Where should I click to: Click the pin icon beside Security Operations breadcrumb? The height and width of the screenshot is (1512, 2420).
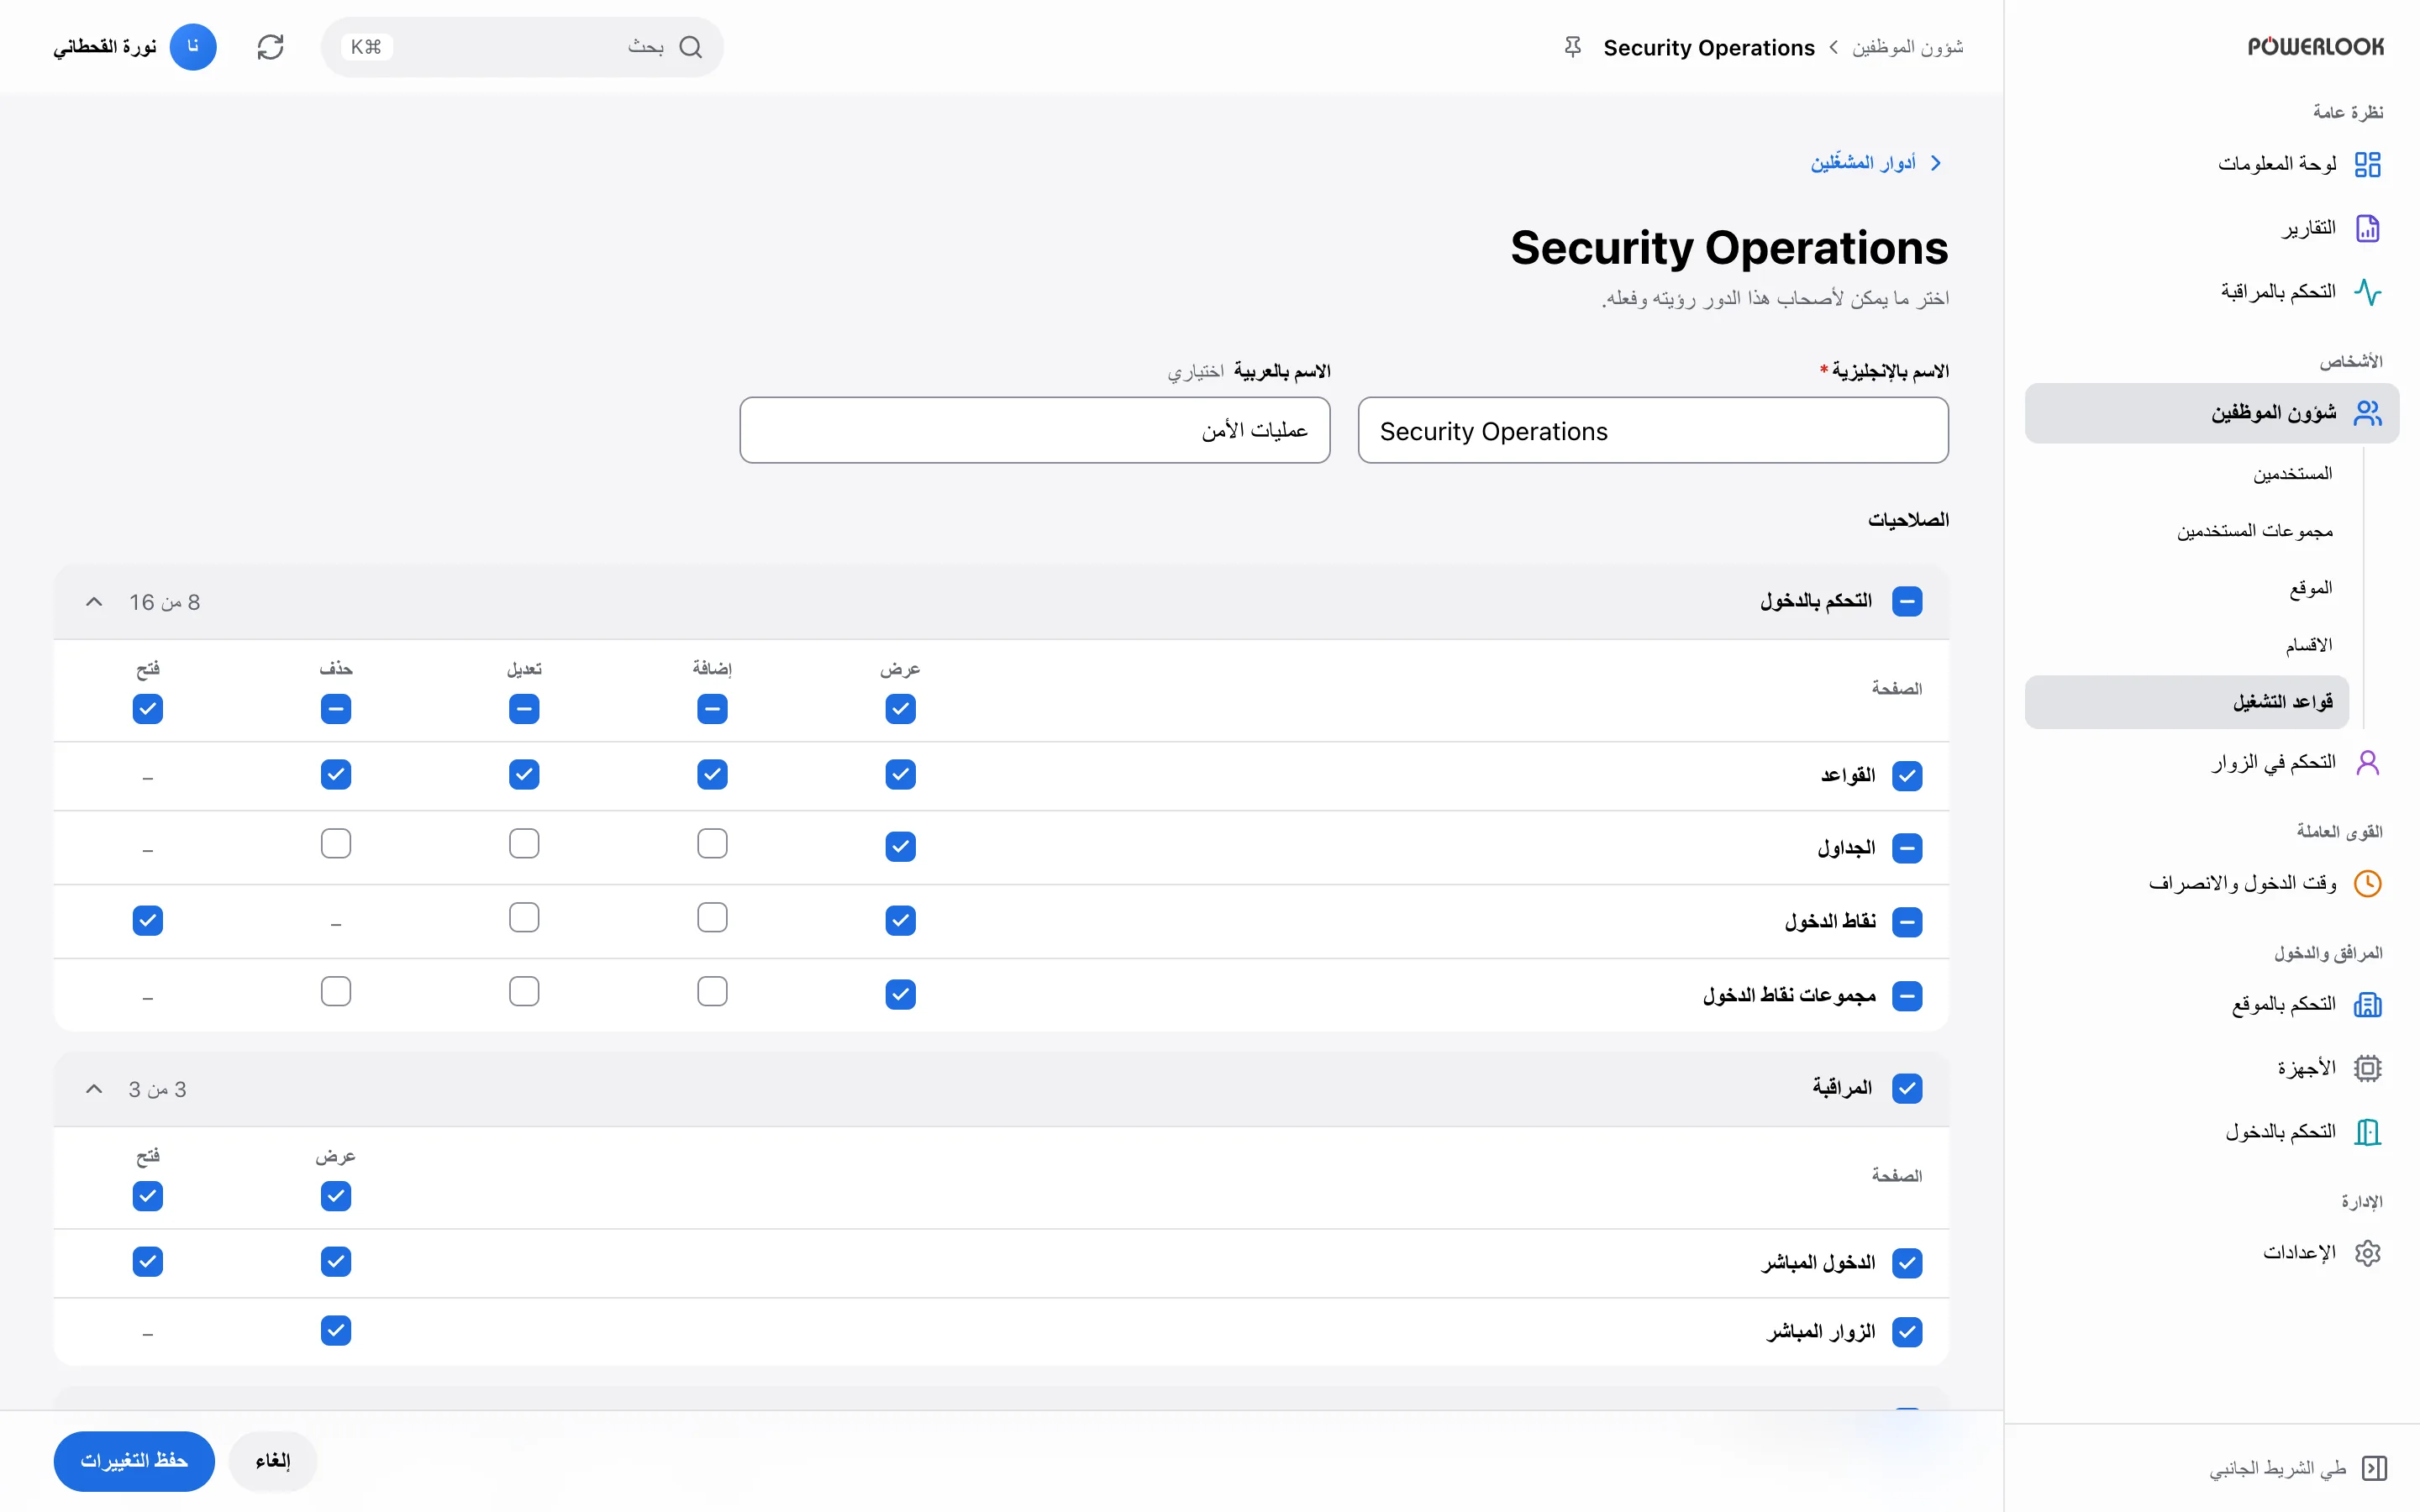pos(1572,47)
